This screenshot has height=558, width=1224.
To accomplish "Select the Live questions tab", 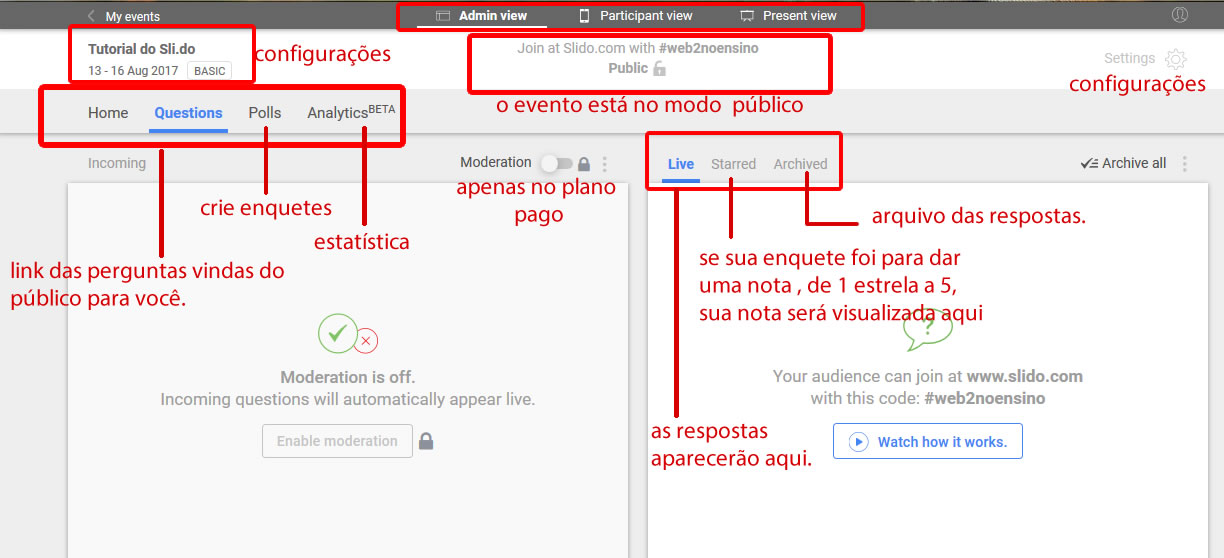I will 681,164.
